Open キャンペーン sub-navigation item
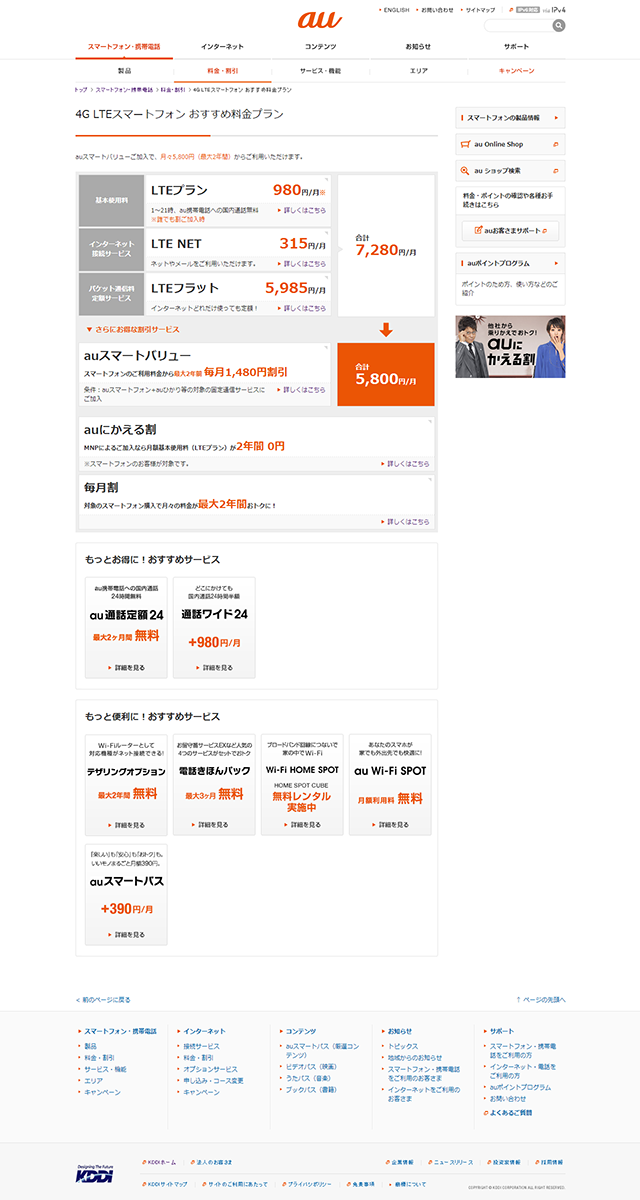 pyautogui.click(x=516, y=71)
